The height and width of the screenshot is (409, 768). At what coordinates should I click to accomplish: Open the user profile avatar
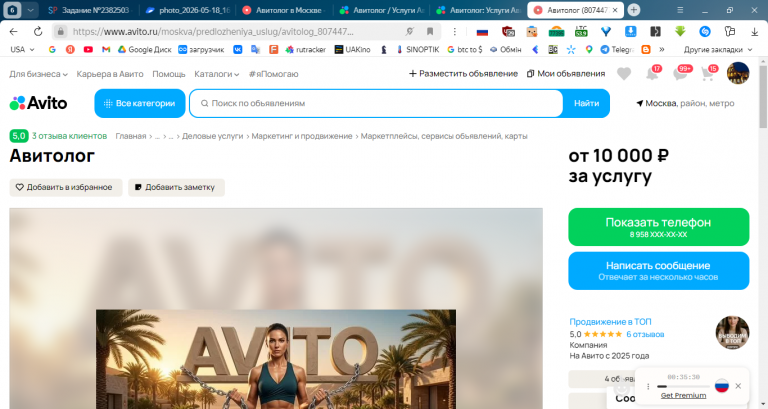click(x=738, y=73)
